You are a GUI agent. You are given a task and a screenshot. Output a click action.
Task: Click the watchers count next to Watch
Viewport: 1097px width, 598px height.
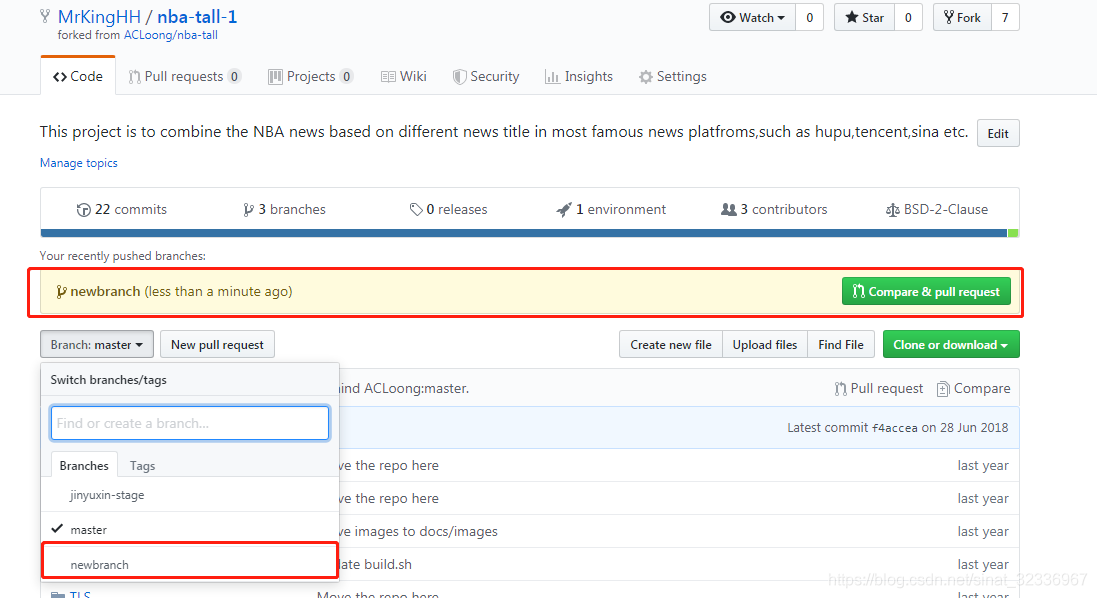click(809, 17)
